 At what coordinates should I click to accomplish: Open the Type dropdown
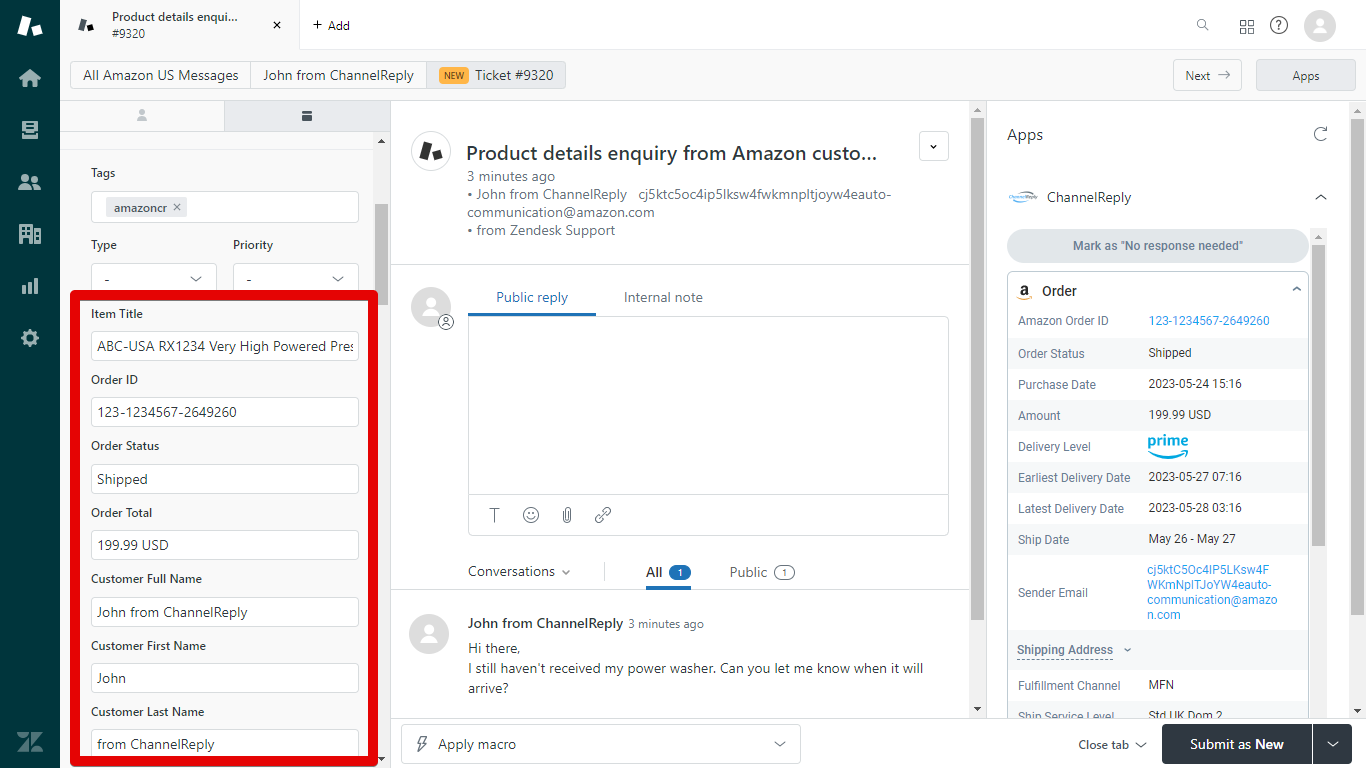pos(154,279)
